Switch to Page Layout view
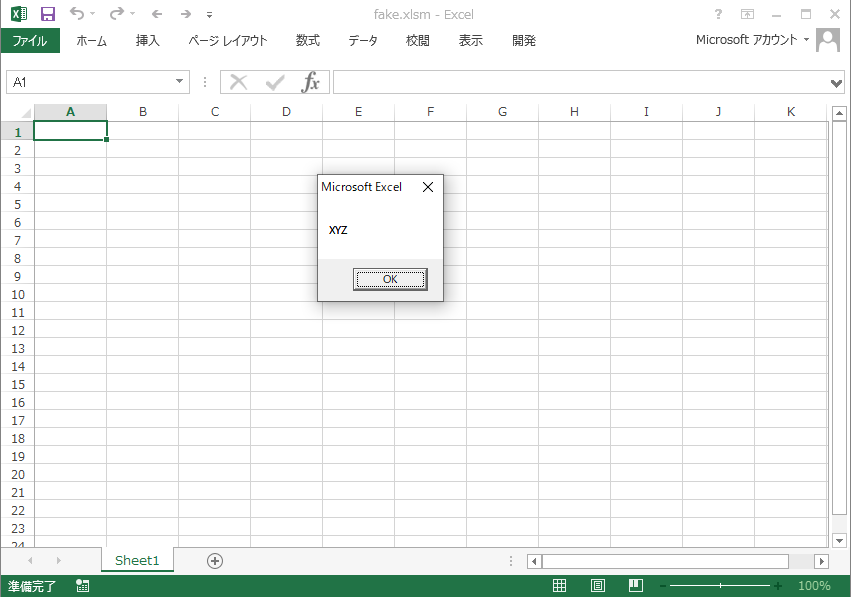The image size is (851, 597). (x=598, y=586)
